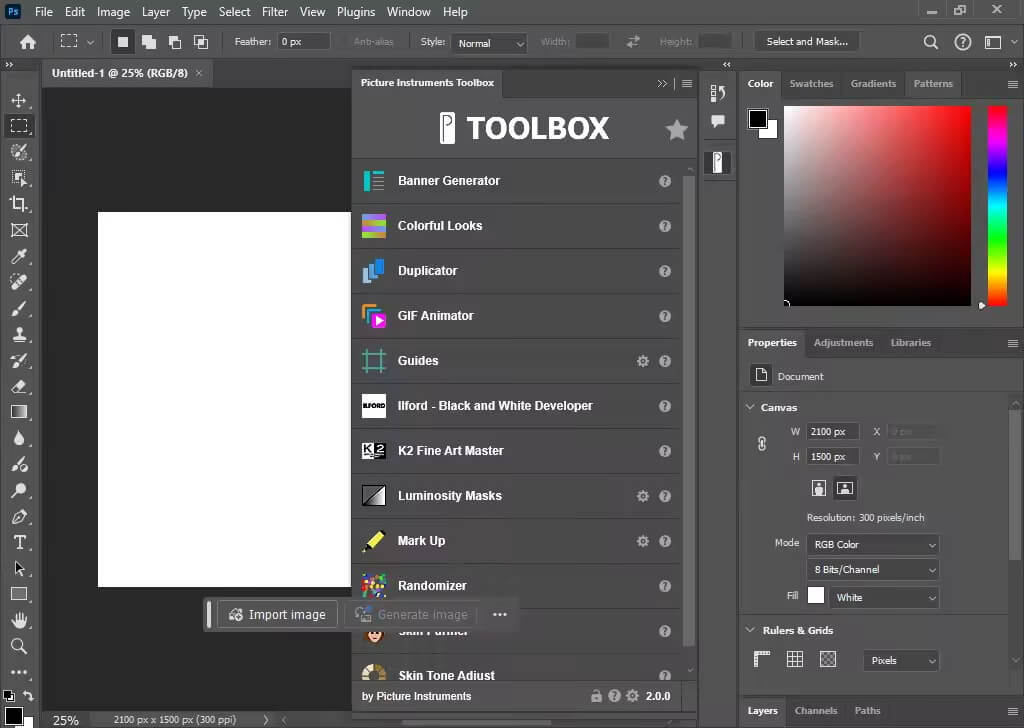Collapse the Canvas section

point(750,407)
